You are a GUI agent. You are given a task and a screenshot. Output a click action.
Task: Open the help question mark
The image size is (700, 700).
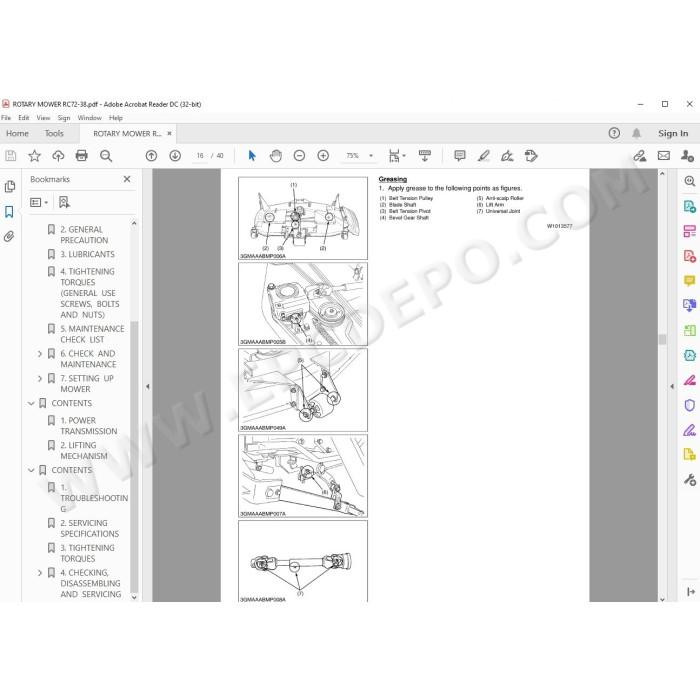click(614, 133)
